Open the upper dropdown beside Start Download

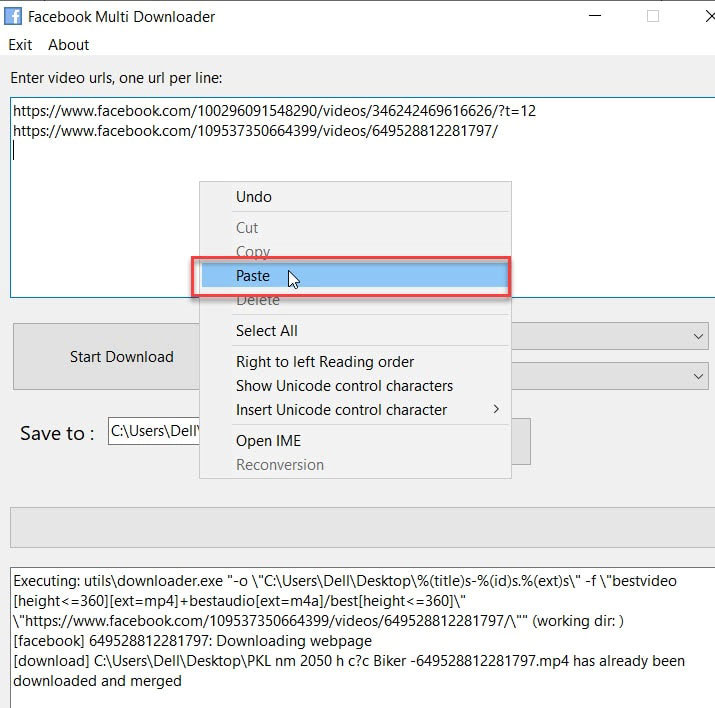(610, 336)
